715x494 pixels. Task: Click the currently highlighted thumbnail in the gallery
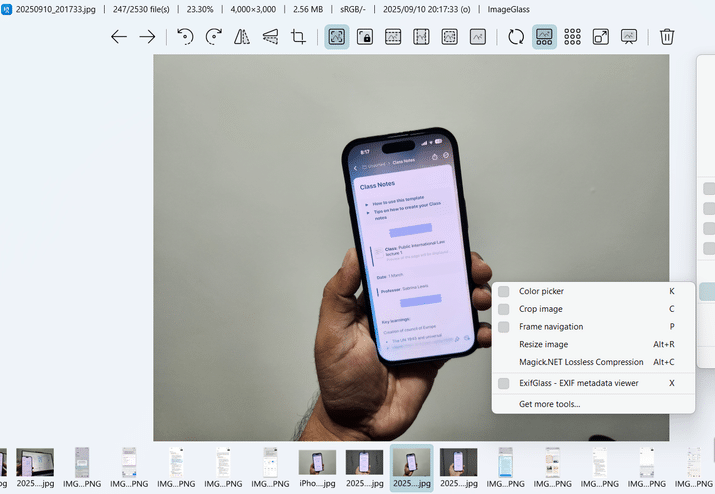(x=411, y=467)
